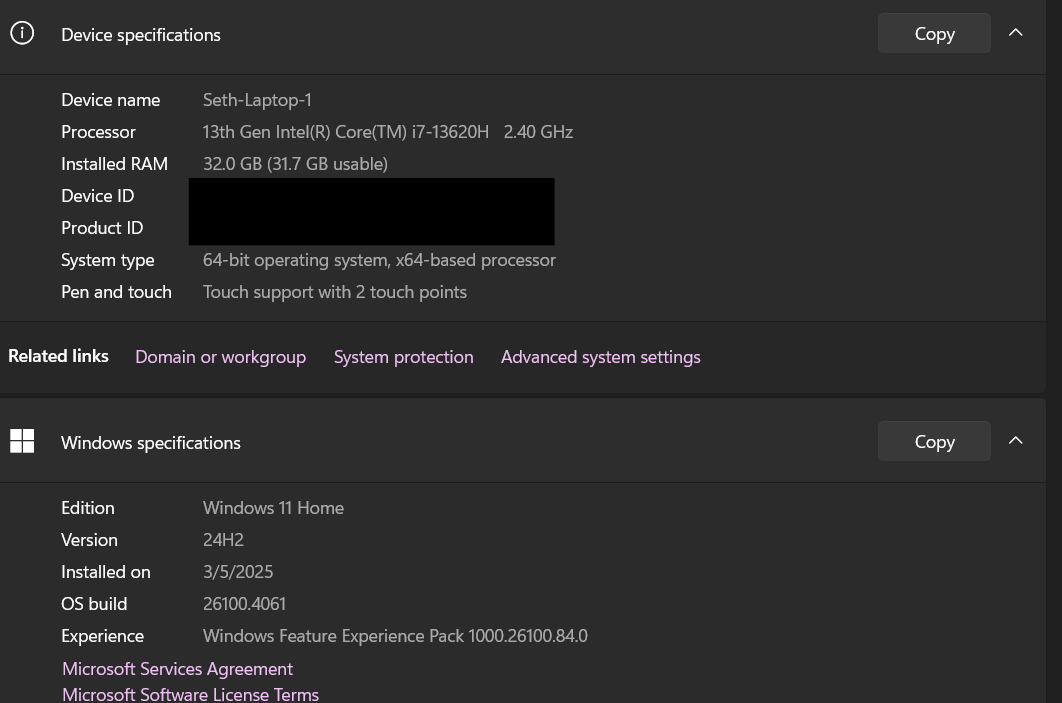Click the Touch support with 2 touch points text

pyautogui.click(x=335, y=291)
